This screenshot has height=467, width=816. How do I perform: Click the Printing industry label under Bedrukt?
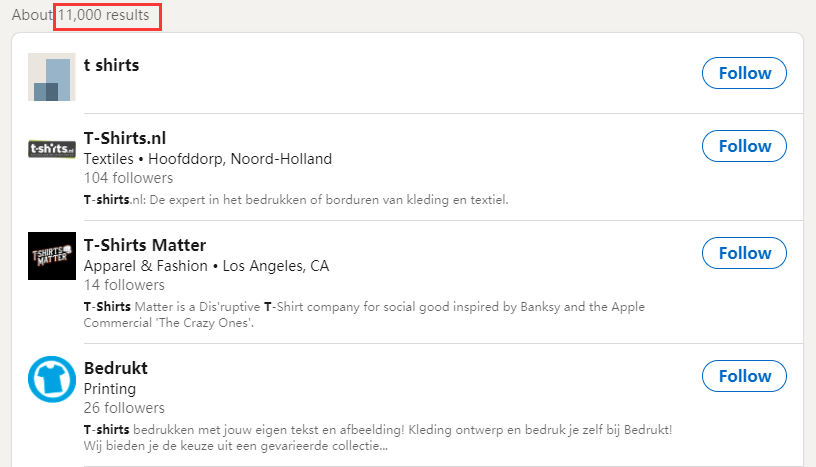pyautogui.click(x=110, y=388)
